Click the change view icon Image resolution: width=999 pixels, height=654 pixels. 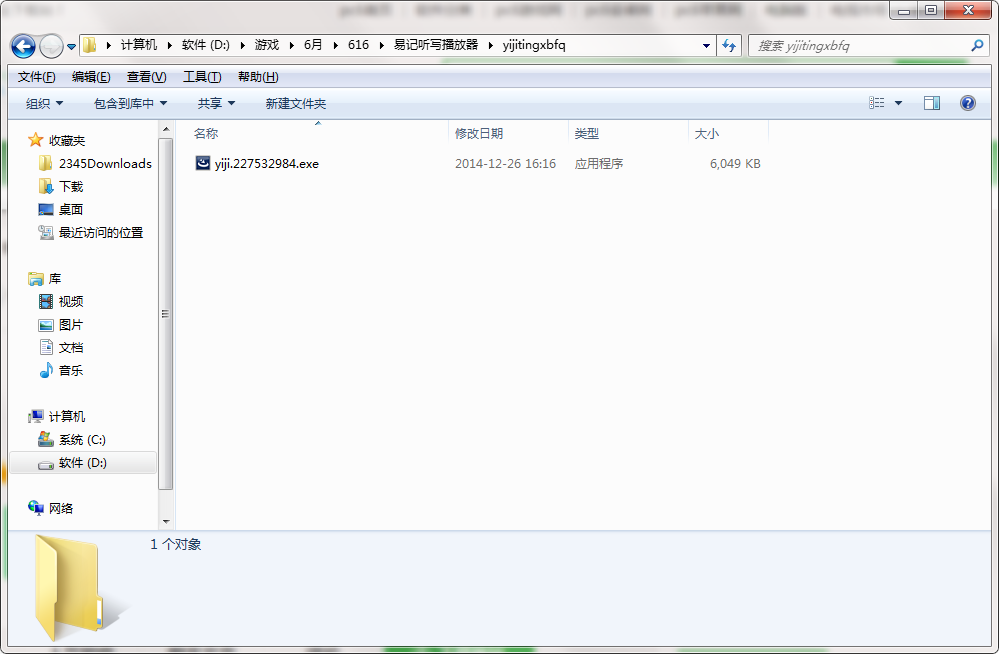click(877, 103)
